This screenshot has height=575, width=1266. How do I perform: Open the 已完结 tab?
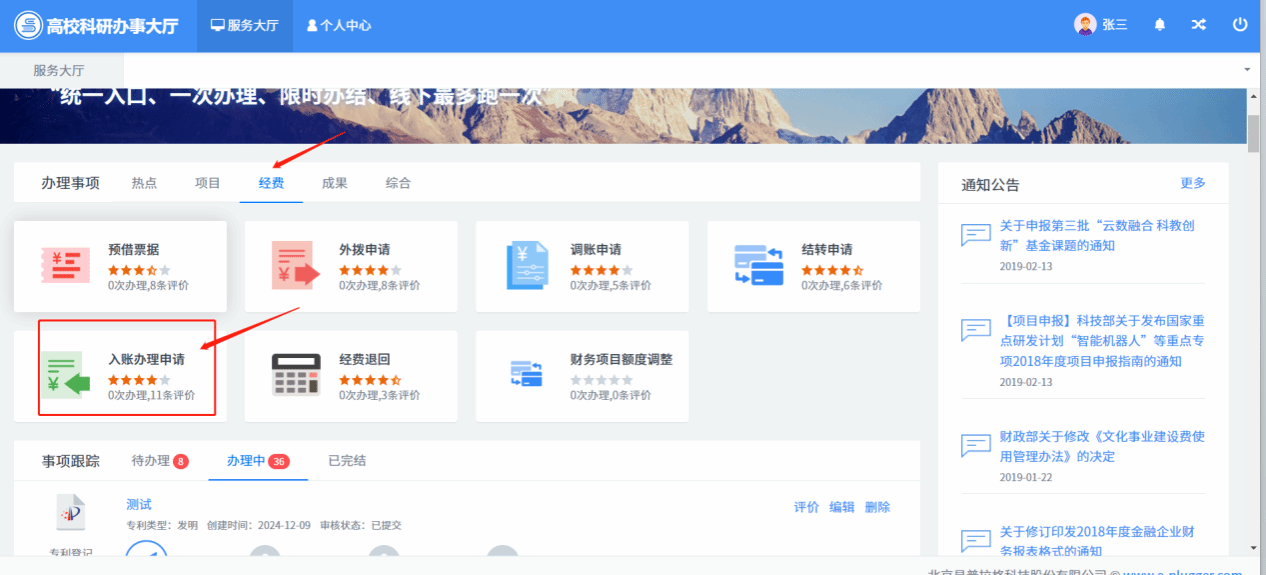[x=347, y=461]
